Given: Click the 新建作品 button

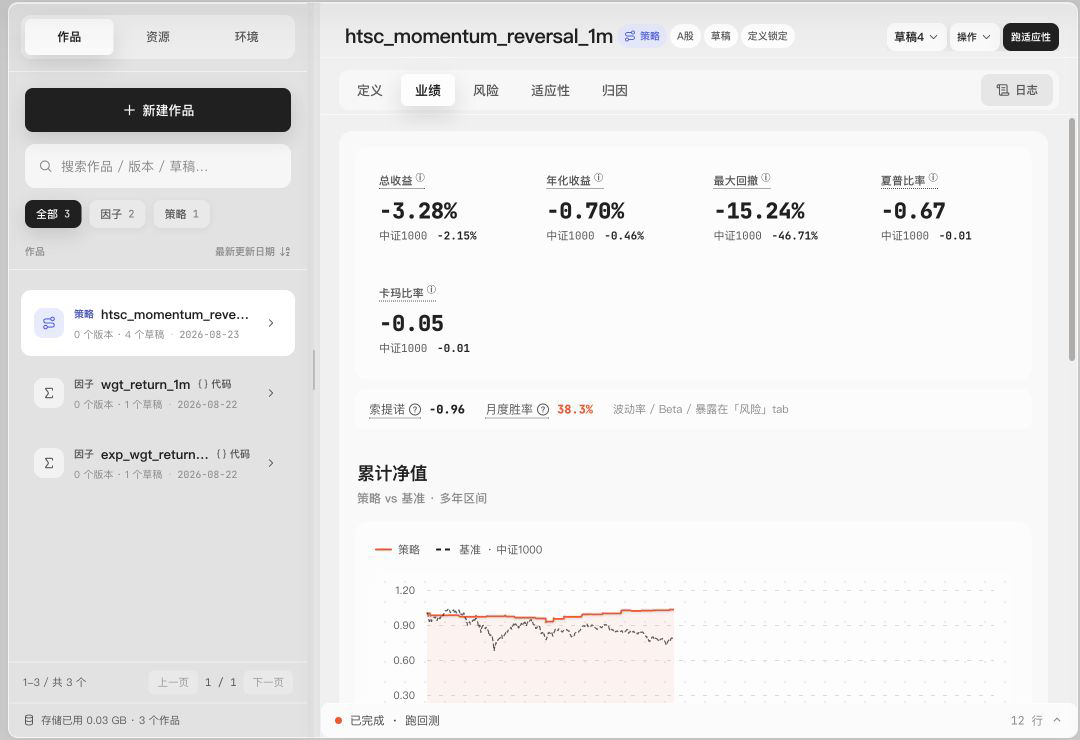Looking at the screenshot, I should tap(158, 110).
